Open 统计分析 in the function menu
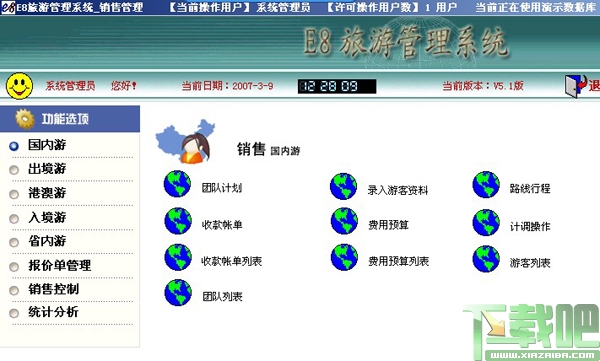600x361 pixels. click(53, 312)
